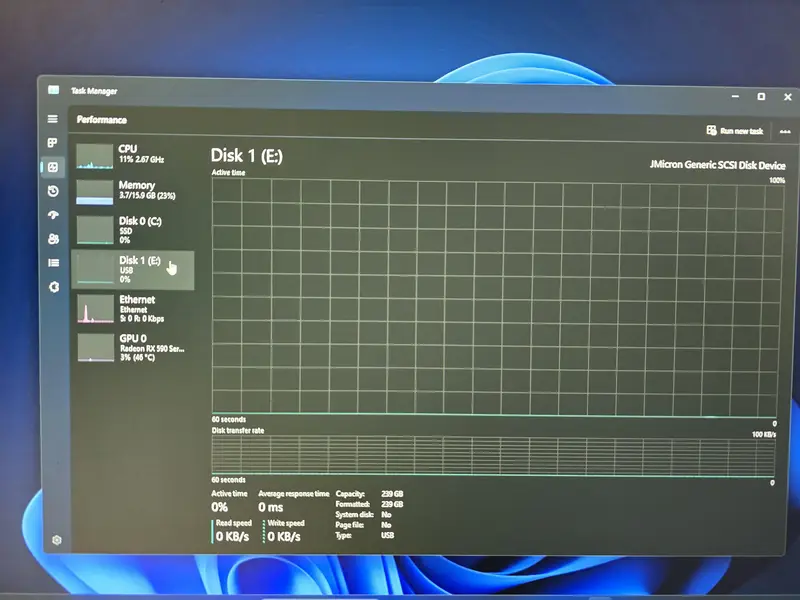
Task: Click the Task Manager app icon in title bar
Action: click(54, 90)
